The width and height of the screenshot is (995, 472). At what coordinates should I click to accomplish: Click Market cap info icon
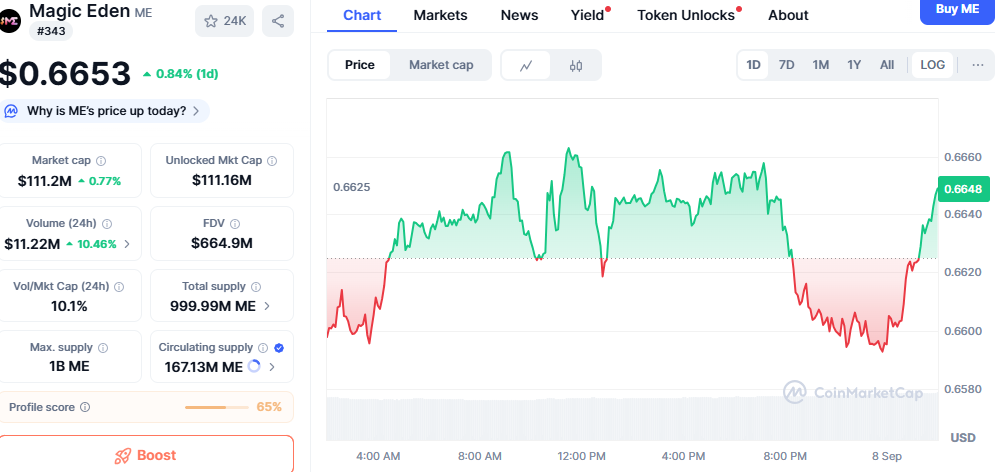pos(101,160)
